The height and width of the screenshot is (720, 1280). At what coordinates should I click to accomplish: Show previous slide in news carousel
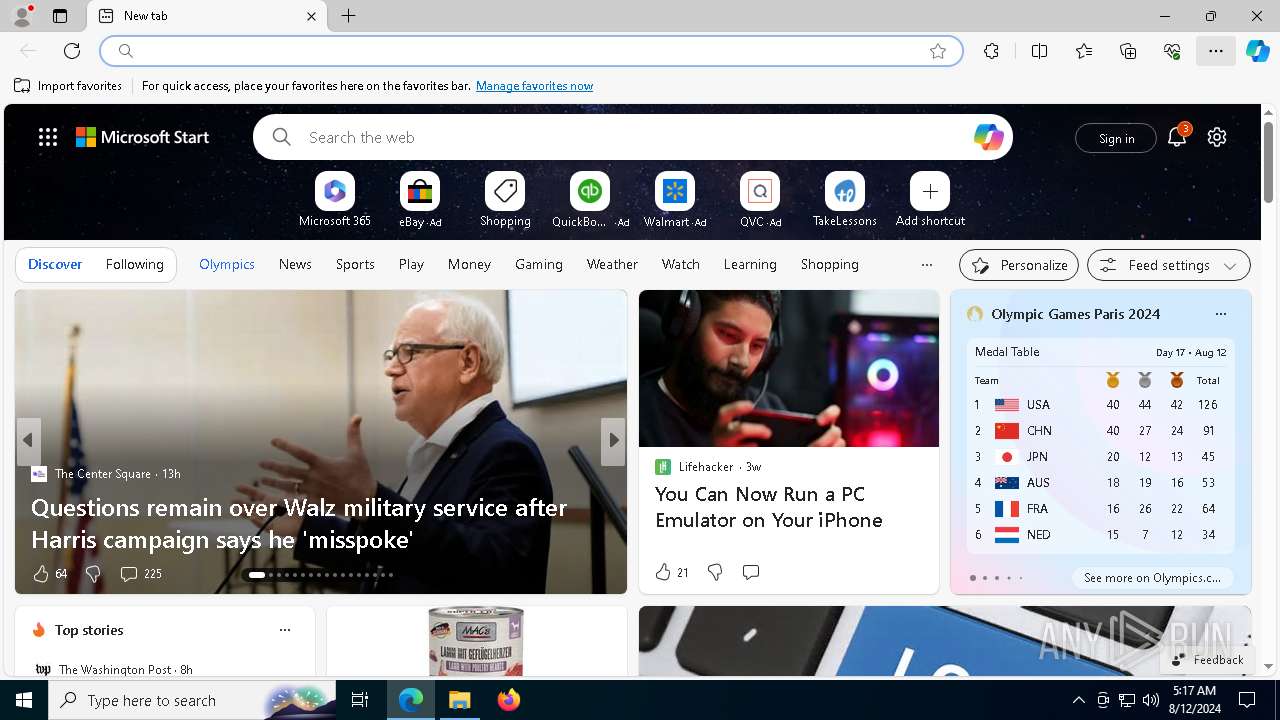coord(28,440)
